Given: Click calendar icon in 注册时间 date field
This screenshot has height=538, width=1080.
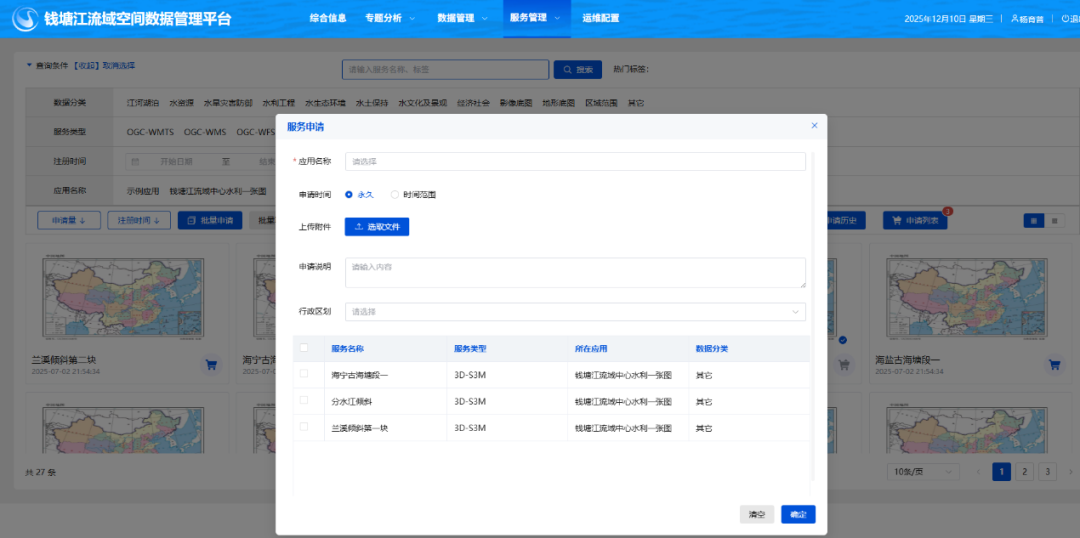Looking at the screenshot, I should [x=135, y=161].
